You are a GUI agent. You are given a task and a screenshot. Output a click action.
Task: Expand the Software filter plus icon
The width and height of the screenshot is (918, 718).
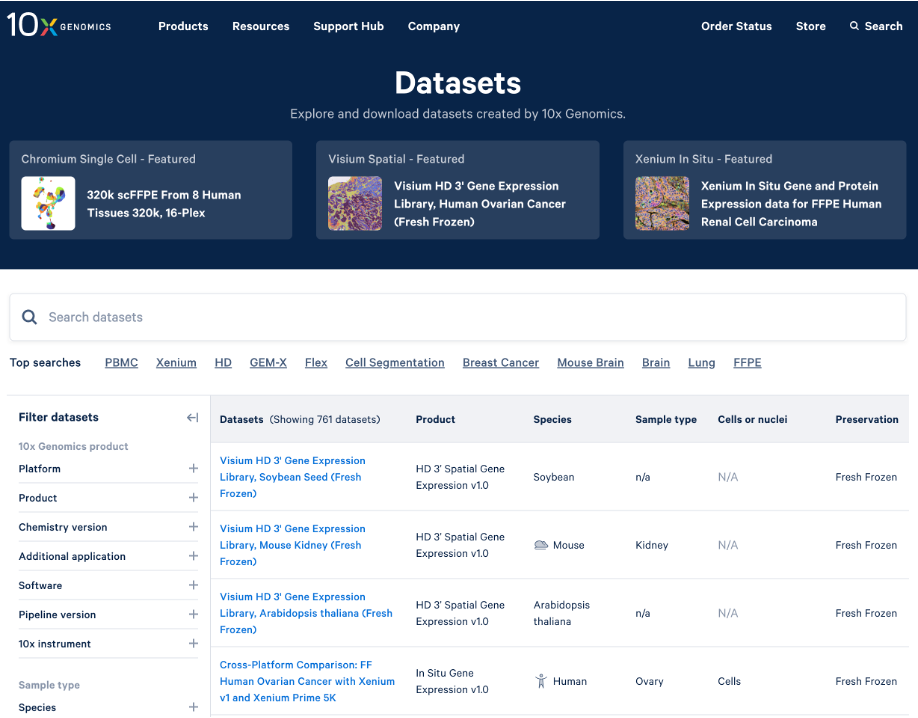[193, 586]
